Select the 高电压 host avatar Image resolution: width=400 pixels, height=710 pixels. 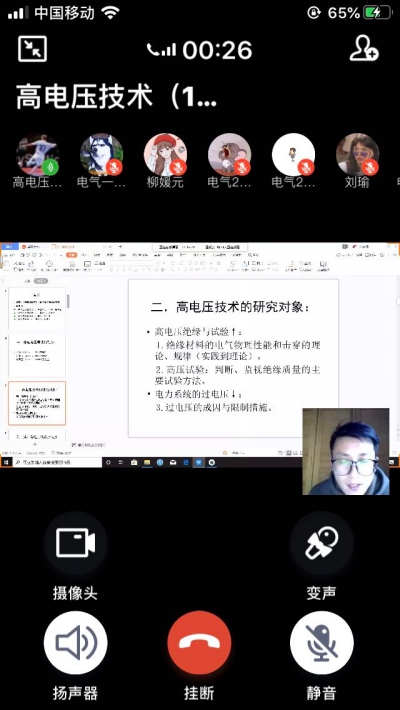37,154
